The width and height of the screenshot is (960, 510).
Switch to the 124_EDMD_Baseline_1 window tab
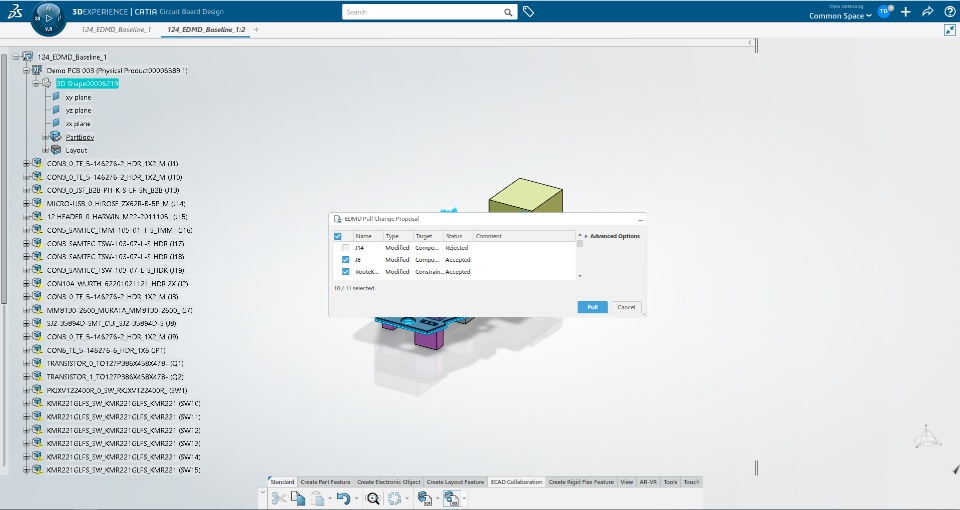116,29
